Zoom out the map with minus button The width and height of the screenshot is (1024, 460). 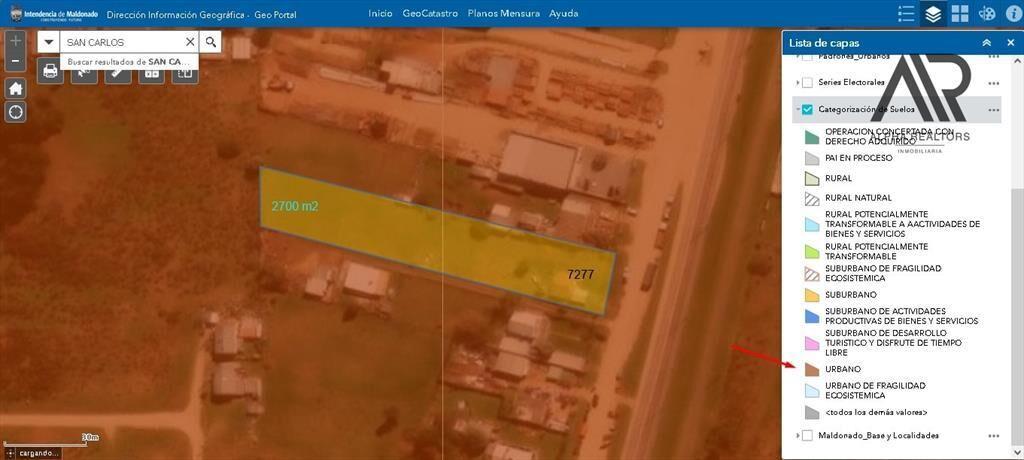pyautogui.click(x=16, y=61)
